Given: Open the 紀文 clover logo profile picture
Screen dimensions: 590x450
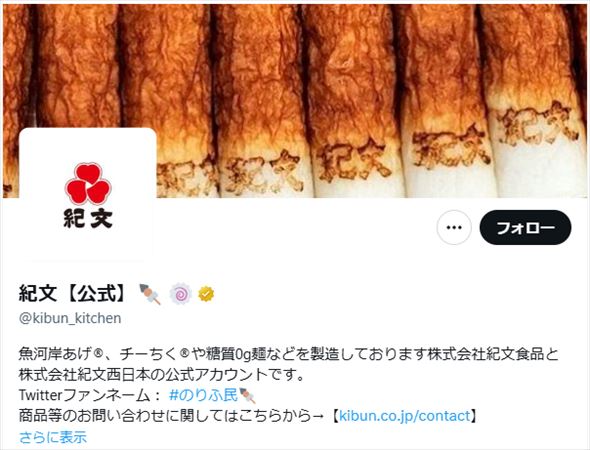Looking at the screenshot, I should coord(88,195).
